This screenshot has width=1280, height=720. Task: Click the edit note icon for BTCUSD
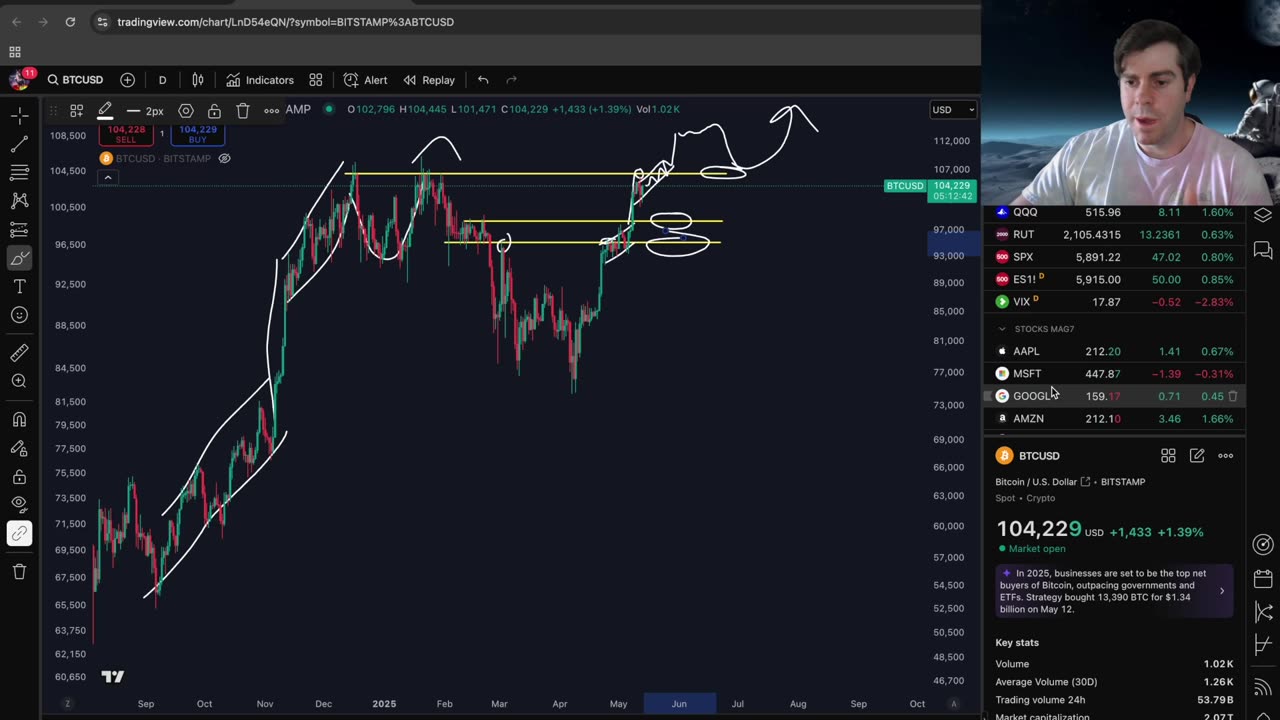click(x=1197, y=456)
